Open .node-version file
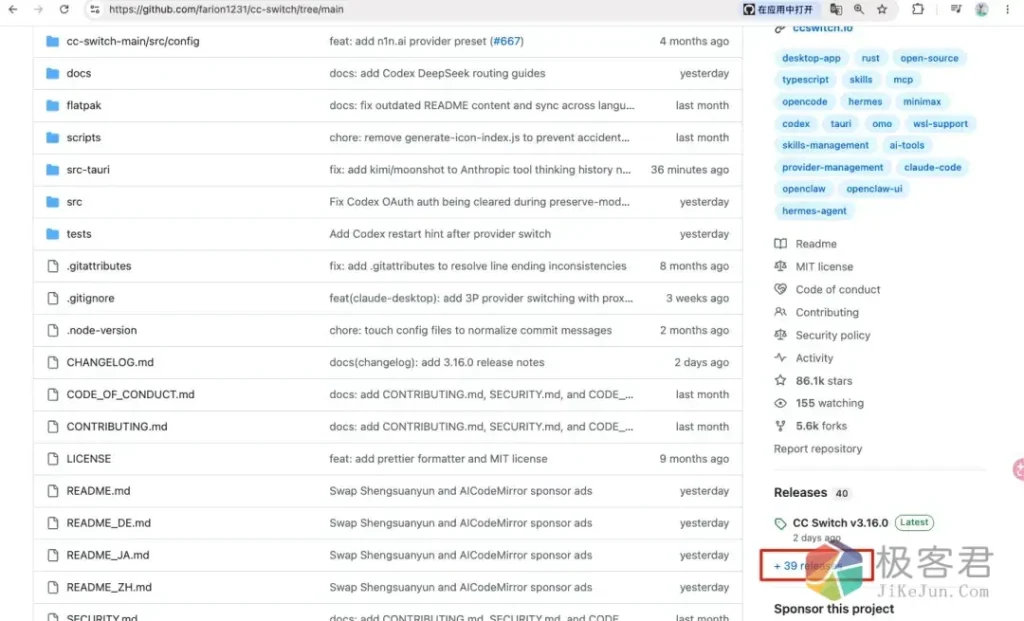This screenshot has width=1024, height=621. pos(101,330)
